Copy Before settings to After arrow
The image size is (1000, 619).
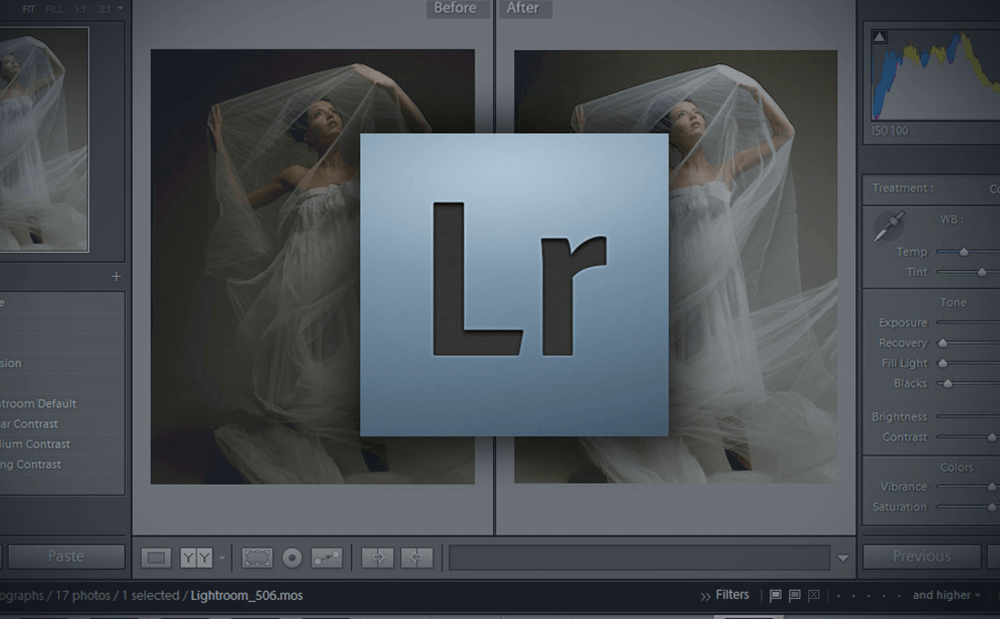click(378, 558)
